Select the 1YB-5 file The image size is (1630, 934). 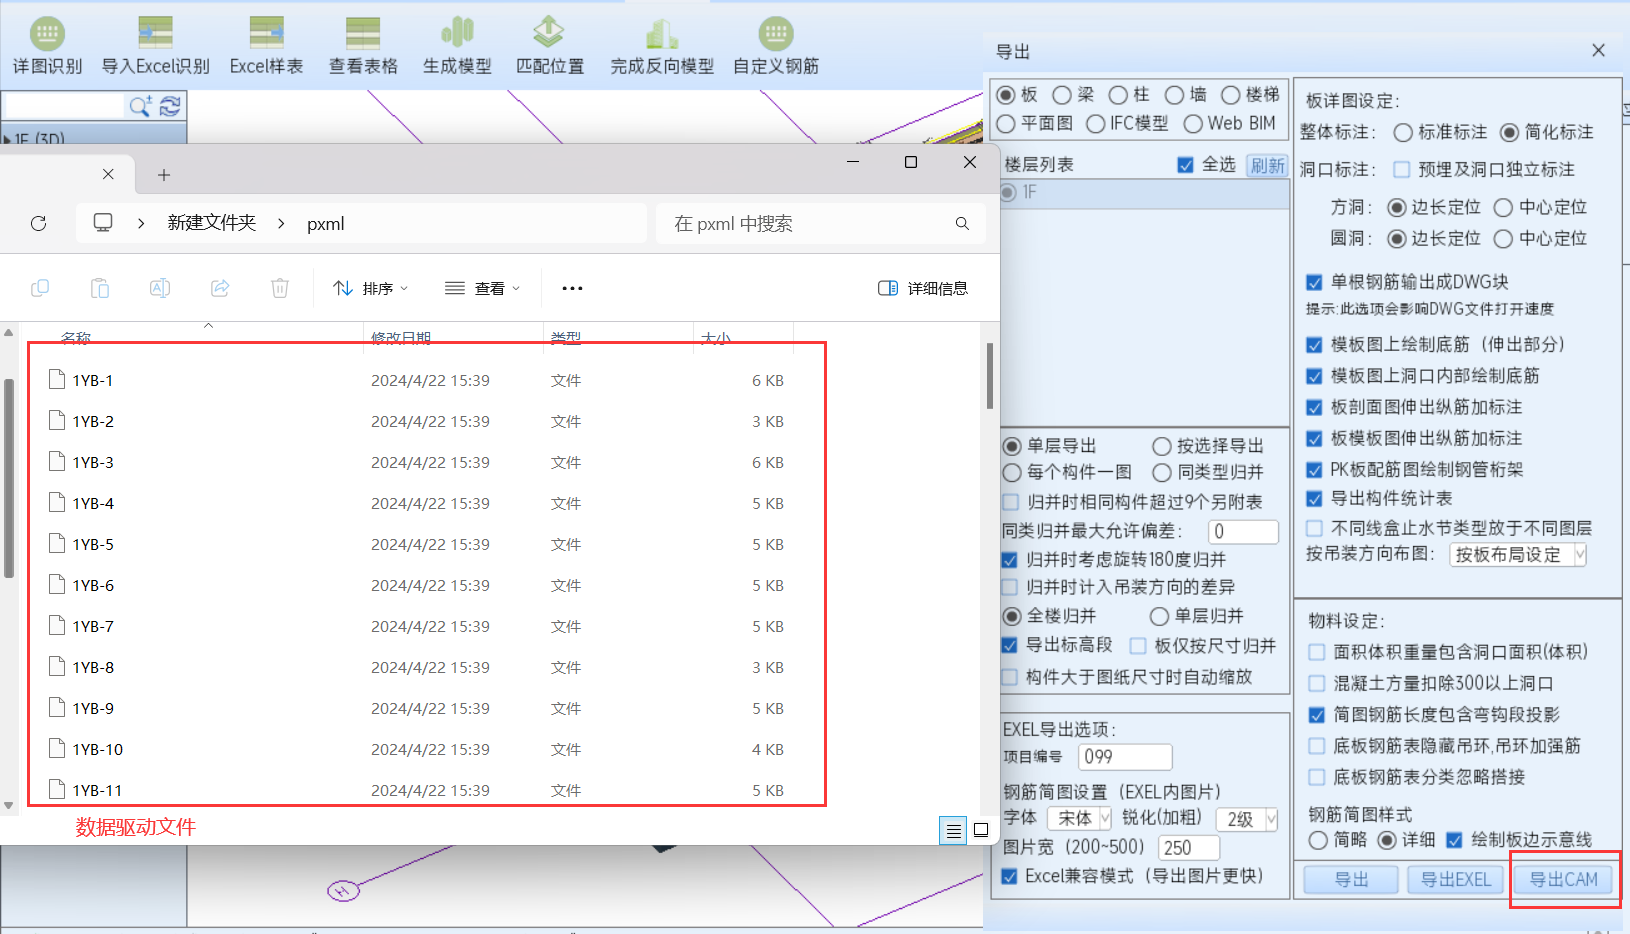point(93,545)
